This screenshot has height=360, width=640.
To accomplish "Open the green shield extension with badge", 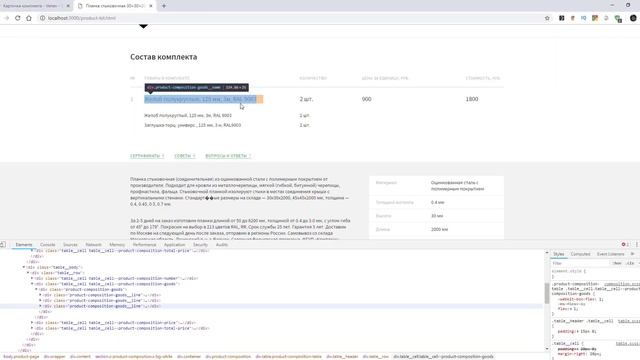I will 618,18.
